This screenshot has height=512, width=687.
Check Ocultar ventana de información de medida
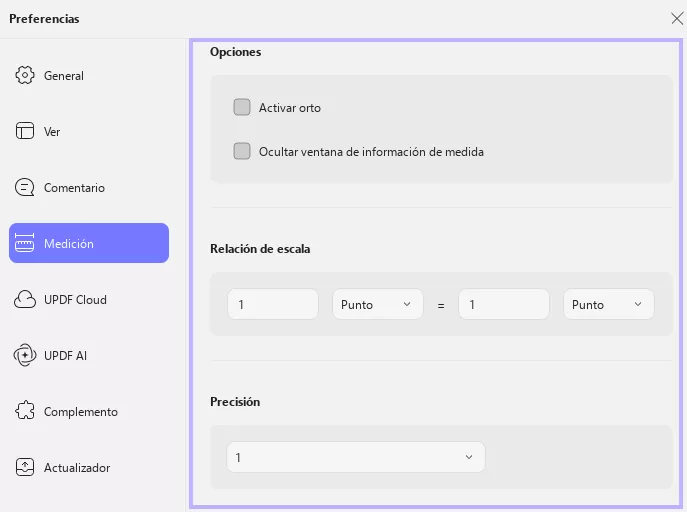[x=242, y=151]
